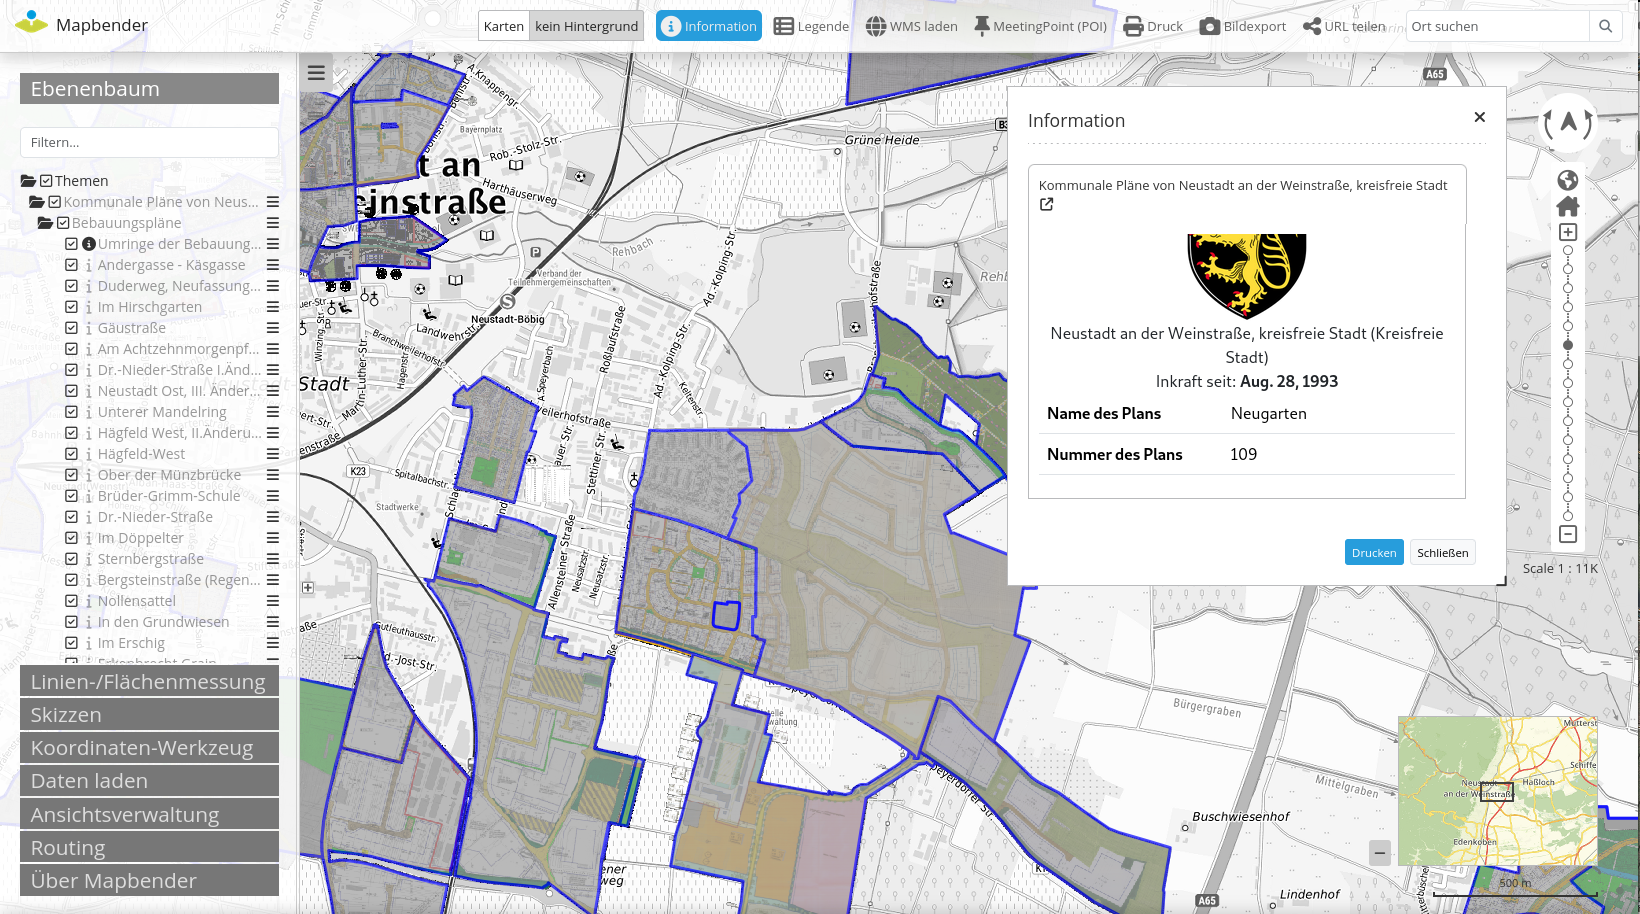
Task: Click the hamburger icon on the map edge
Action: click(x=316, y=71)
